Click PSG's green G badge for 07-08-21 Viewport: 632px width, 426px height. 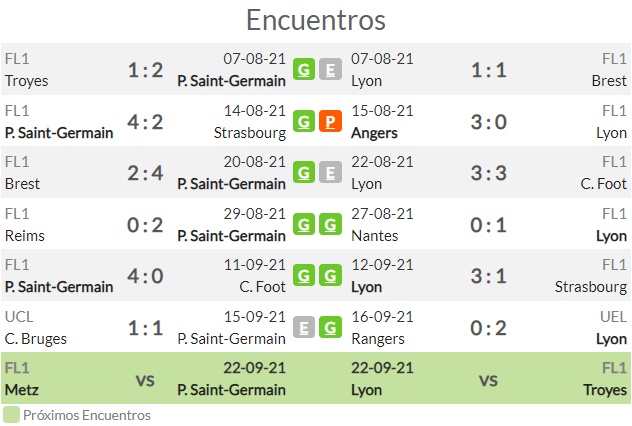304,69
